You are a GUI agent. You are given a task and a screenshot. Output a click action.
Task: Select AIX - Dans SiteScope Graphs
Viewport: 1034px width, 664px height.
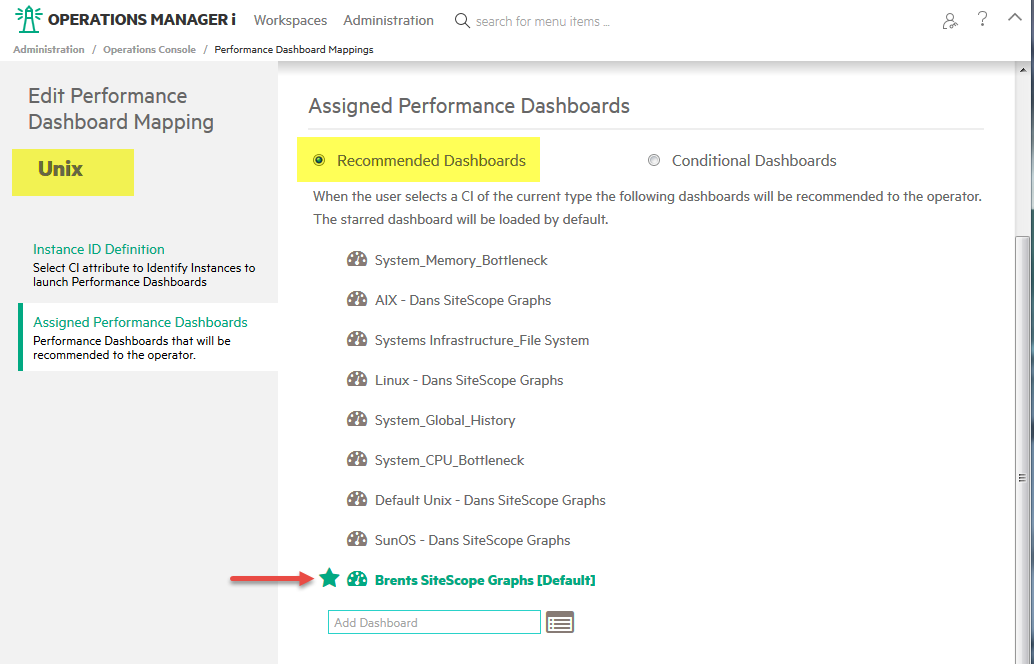pos(463,300)
